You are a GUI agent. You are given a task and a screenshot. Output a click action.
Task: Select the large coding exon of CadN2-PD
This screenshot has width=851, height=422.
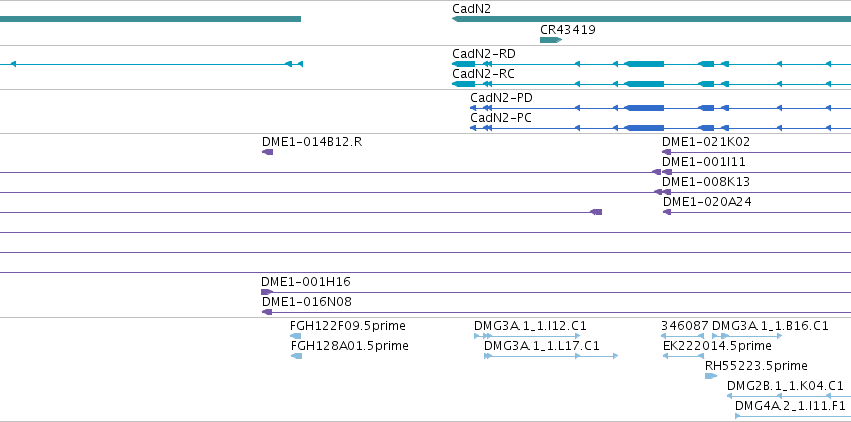[x=645, y=108]
